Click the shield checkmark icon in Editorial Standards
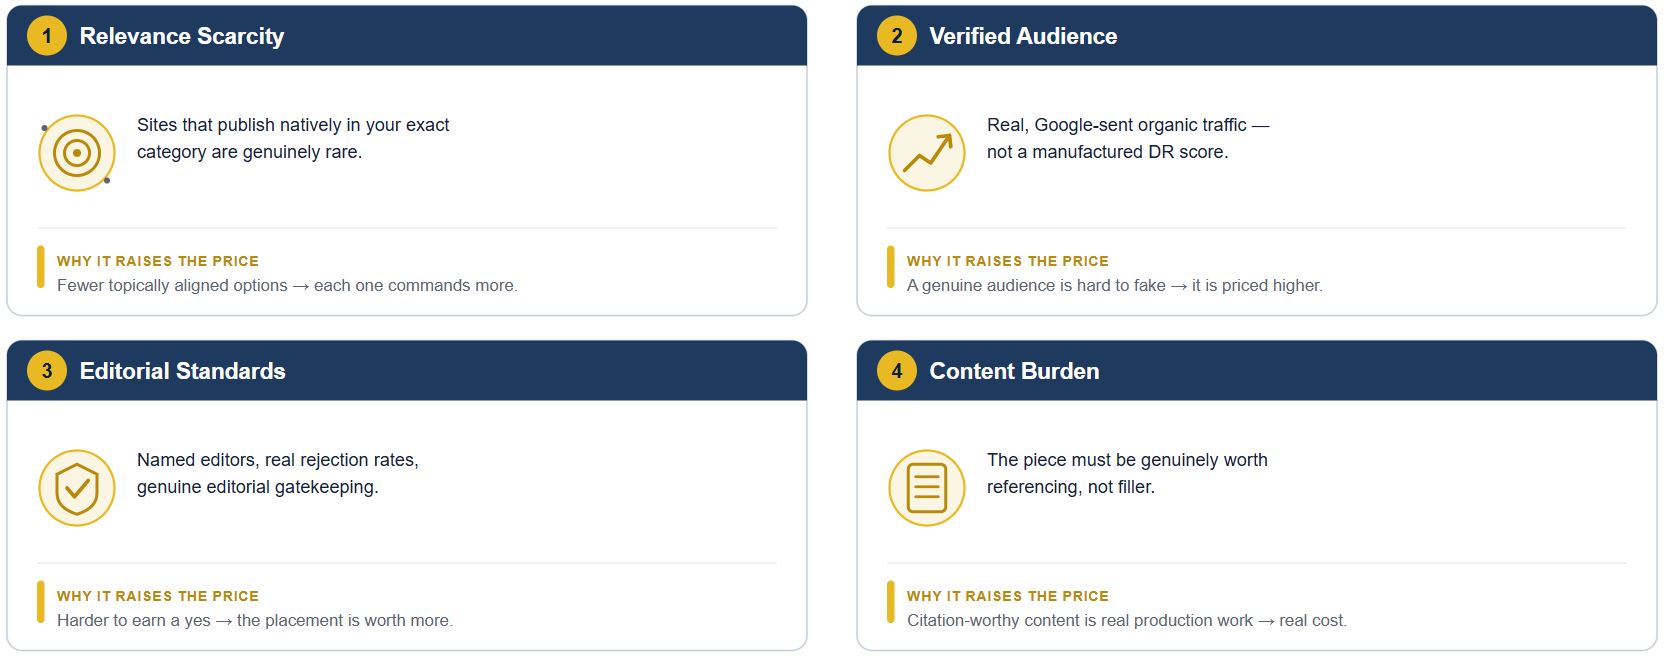This screenshot has height=660, width=1664. pos(77,488)
